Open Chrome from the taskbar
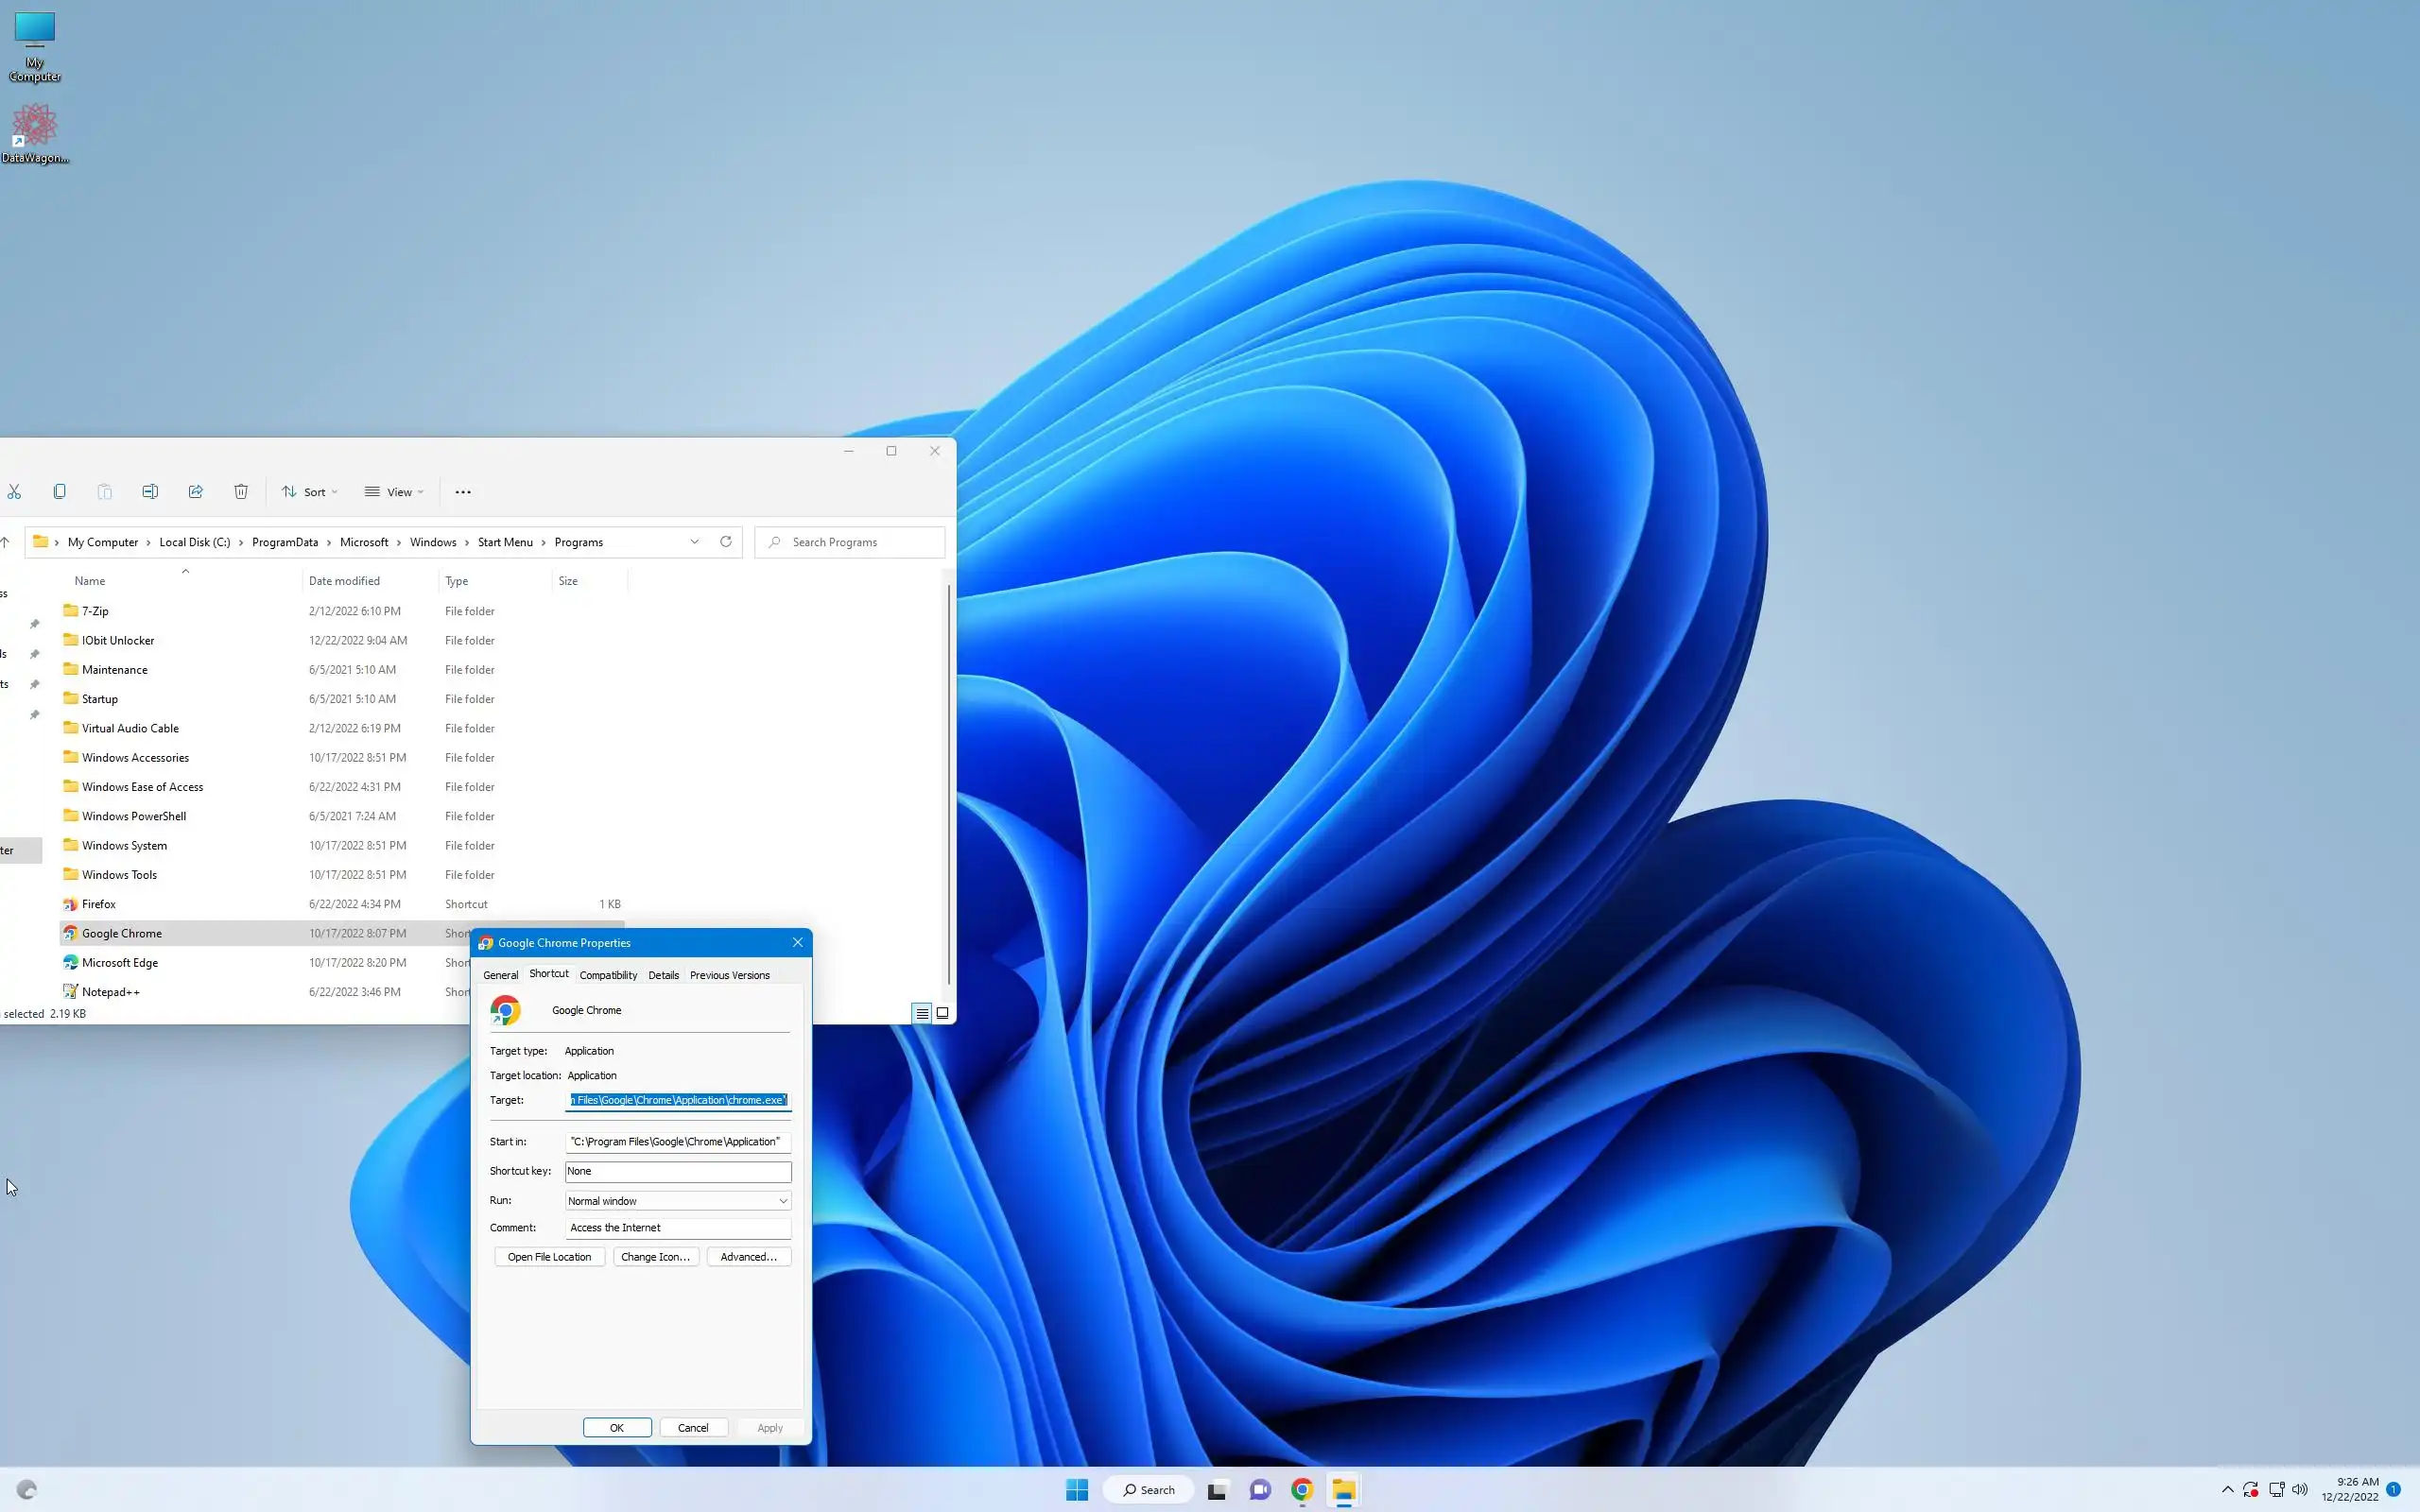This screenshot has width=2420, height=1512. (1301, 1489)
